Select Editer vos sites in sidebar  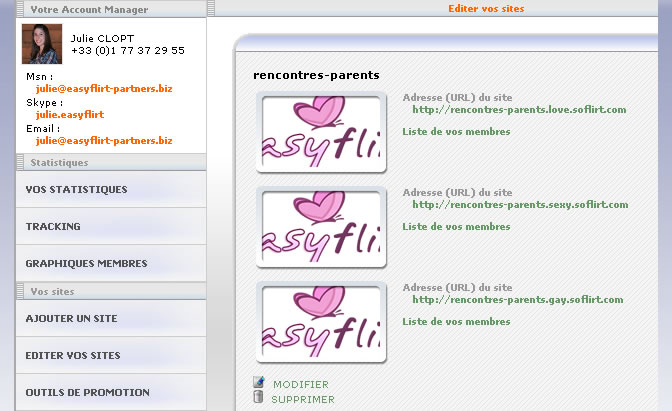tap(111, 355)
